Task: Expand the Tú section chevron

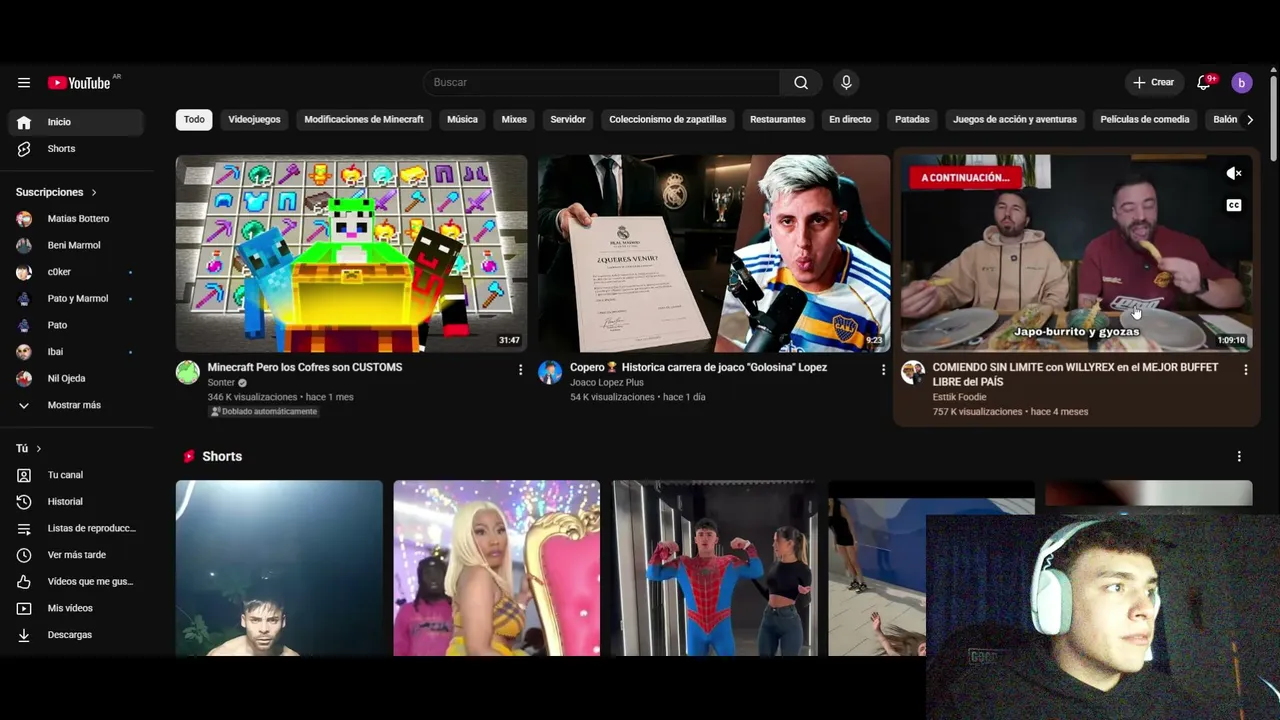Action: click(38, 449)
